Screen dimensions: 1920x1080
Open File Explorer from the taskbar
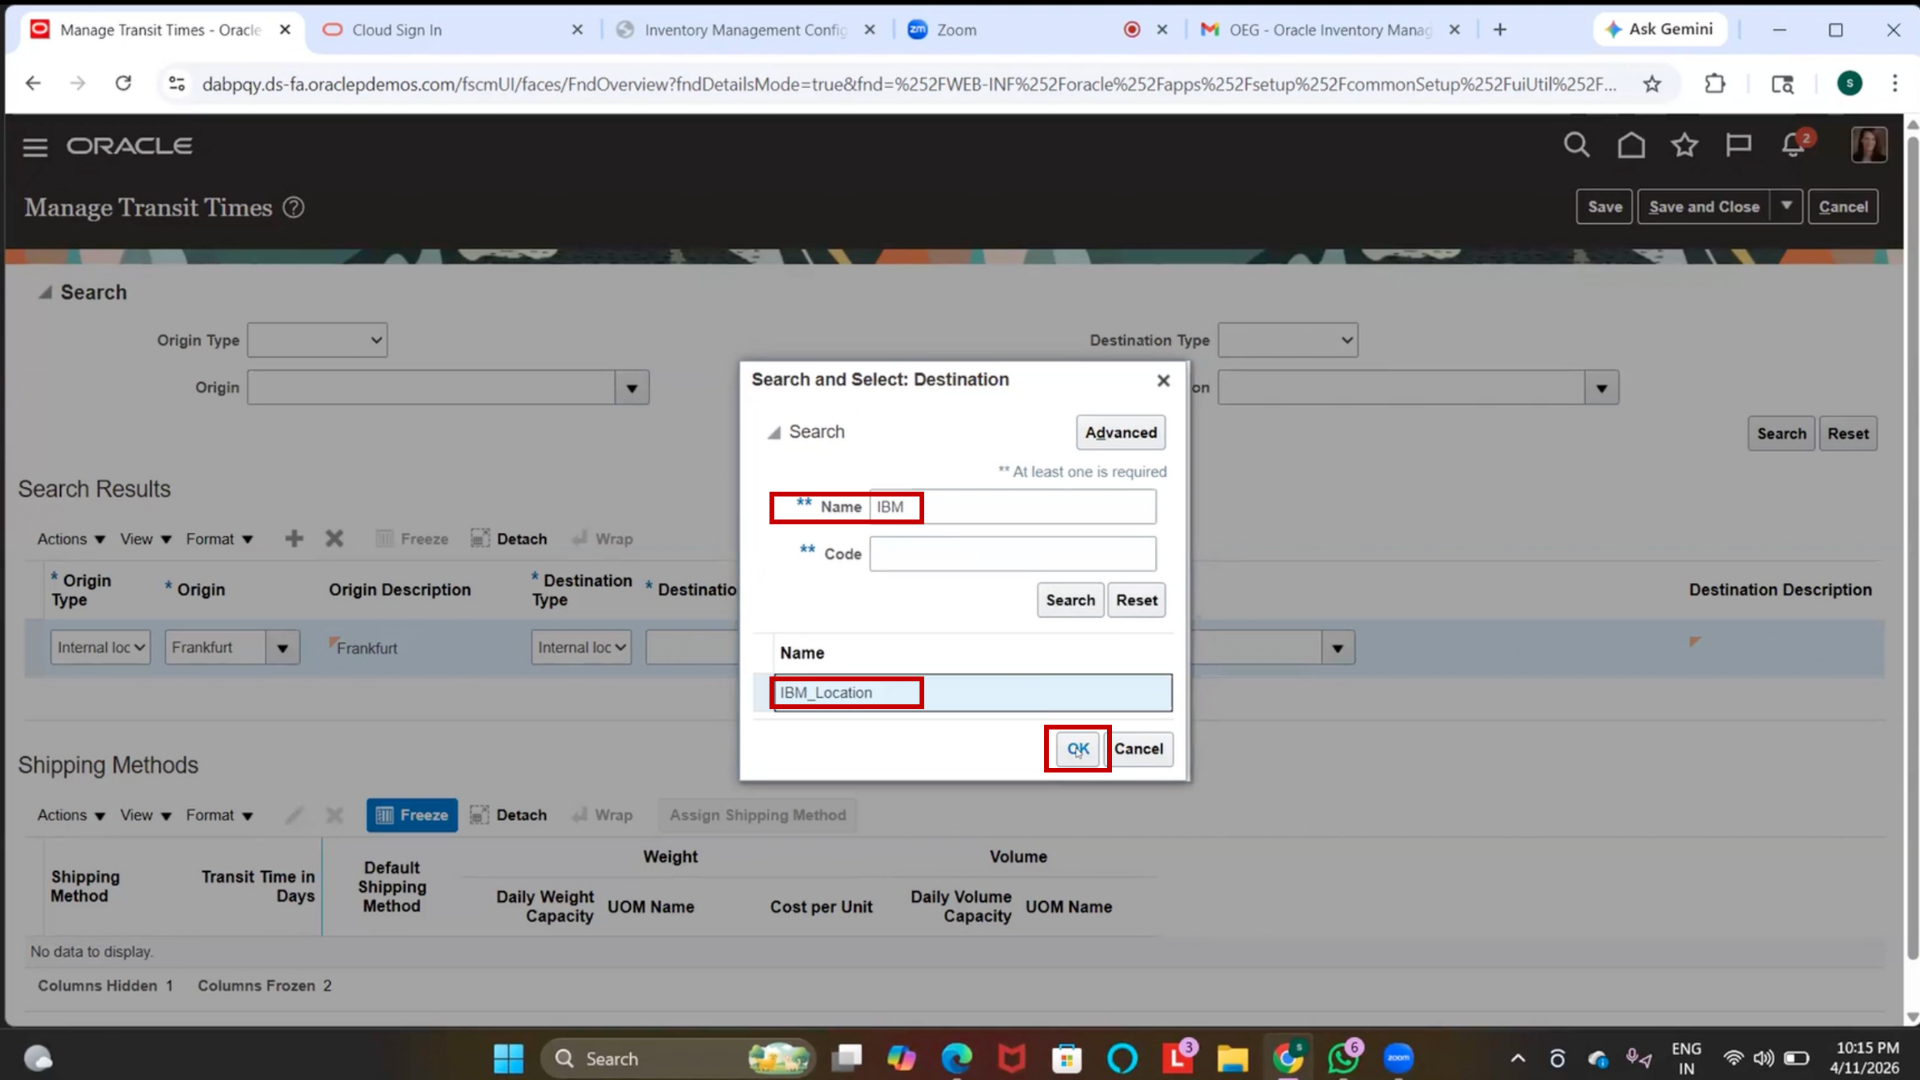1232,1058
